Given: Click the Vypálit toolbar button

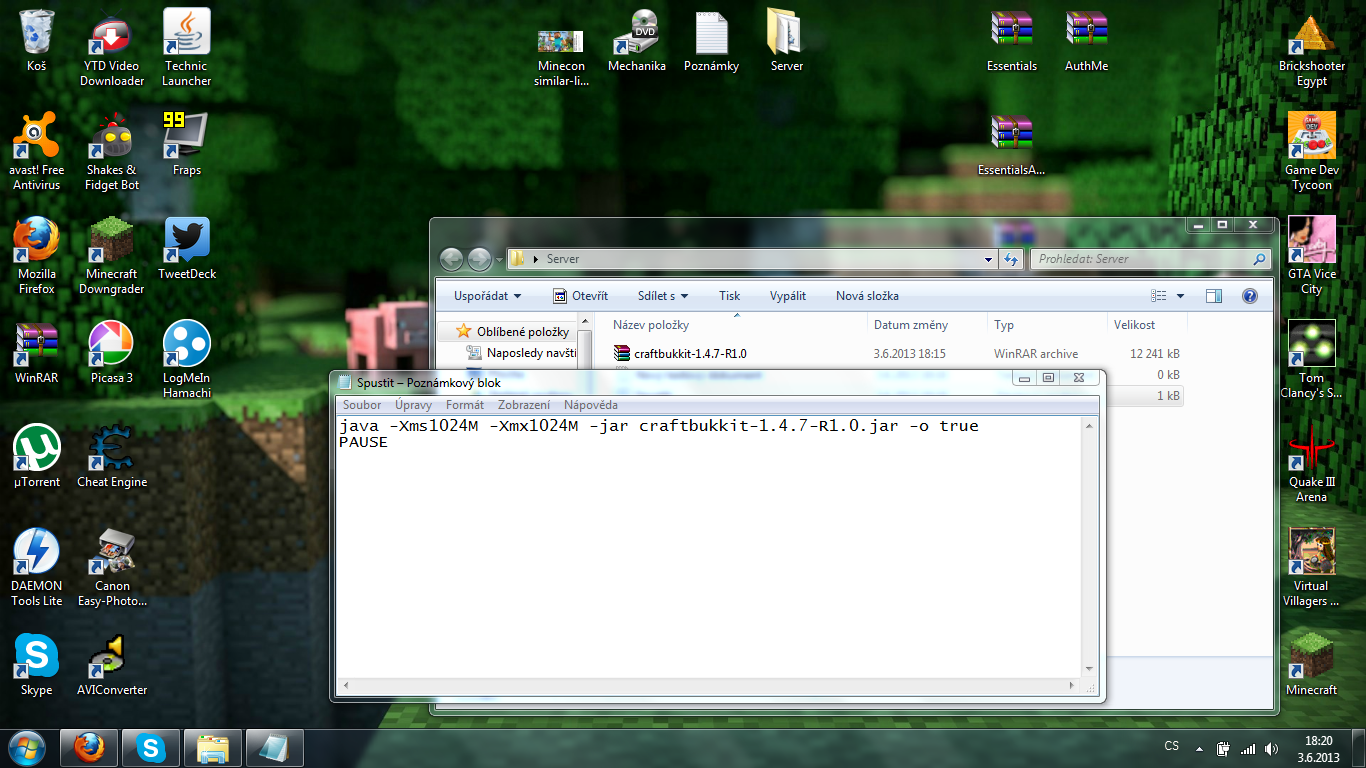Looking at the screenshot, I should [x=788, y=296].
